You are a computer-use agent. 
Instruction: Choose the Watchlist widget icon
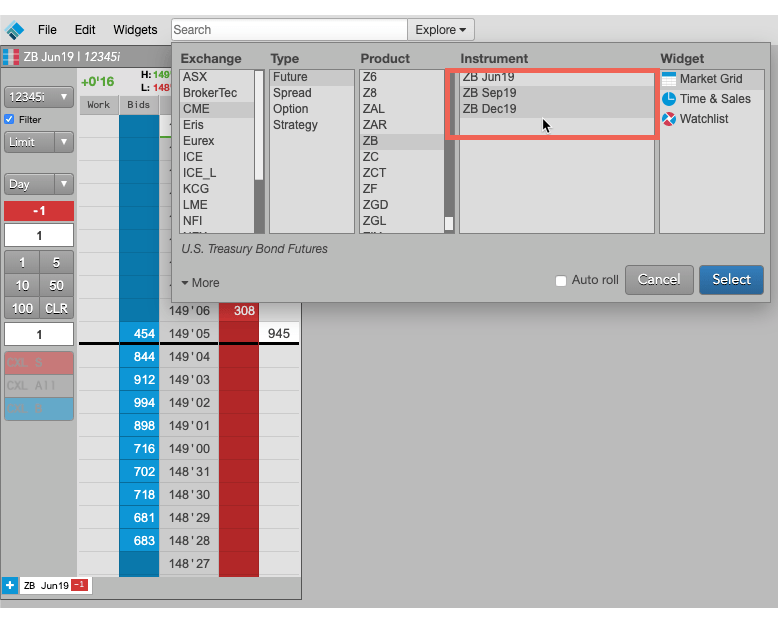[669, 119]
